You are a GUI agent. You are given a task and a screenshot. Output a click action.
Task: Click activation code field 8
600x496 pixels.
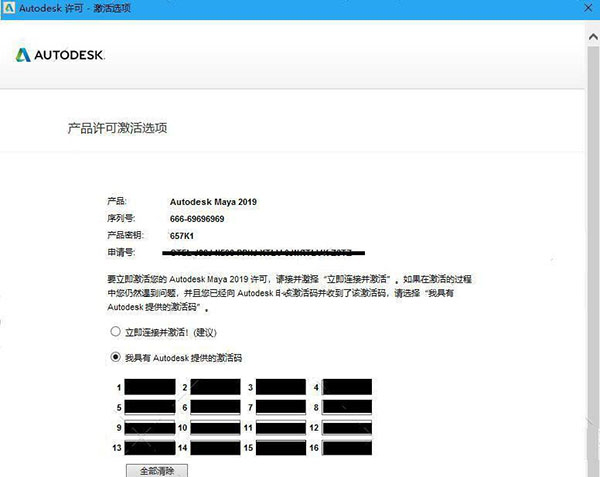[347, 407]
